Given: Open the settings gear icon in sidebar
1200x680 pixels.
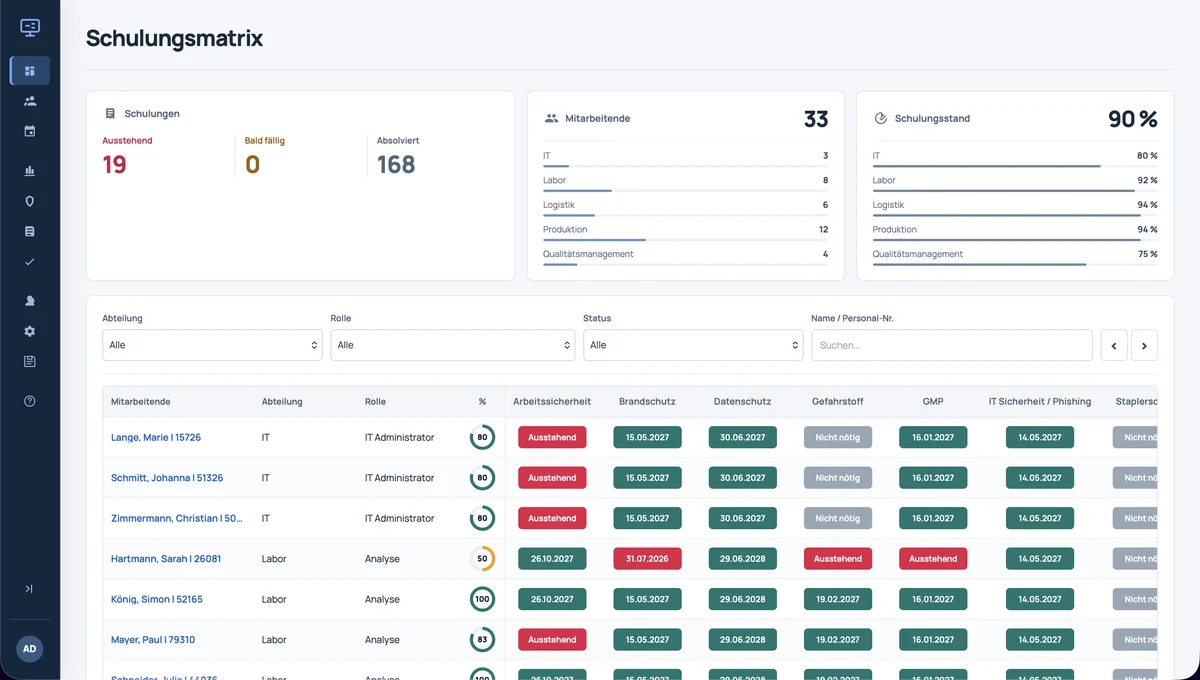Looking at the screenshot, I should point(30,331).
